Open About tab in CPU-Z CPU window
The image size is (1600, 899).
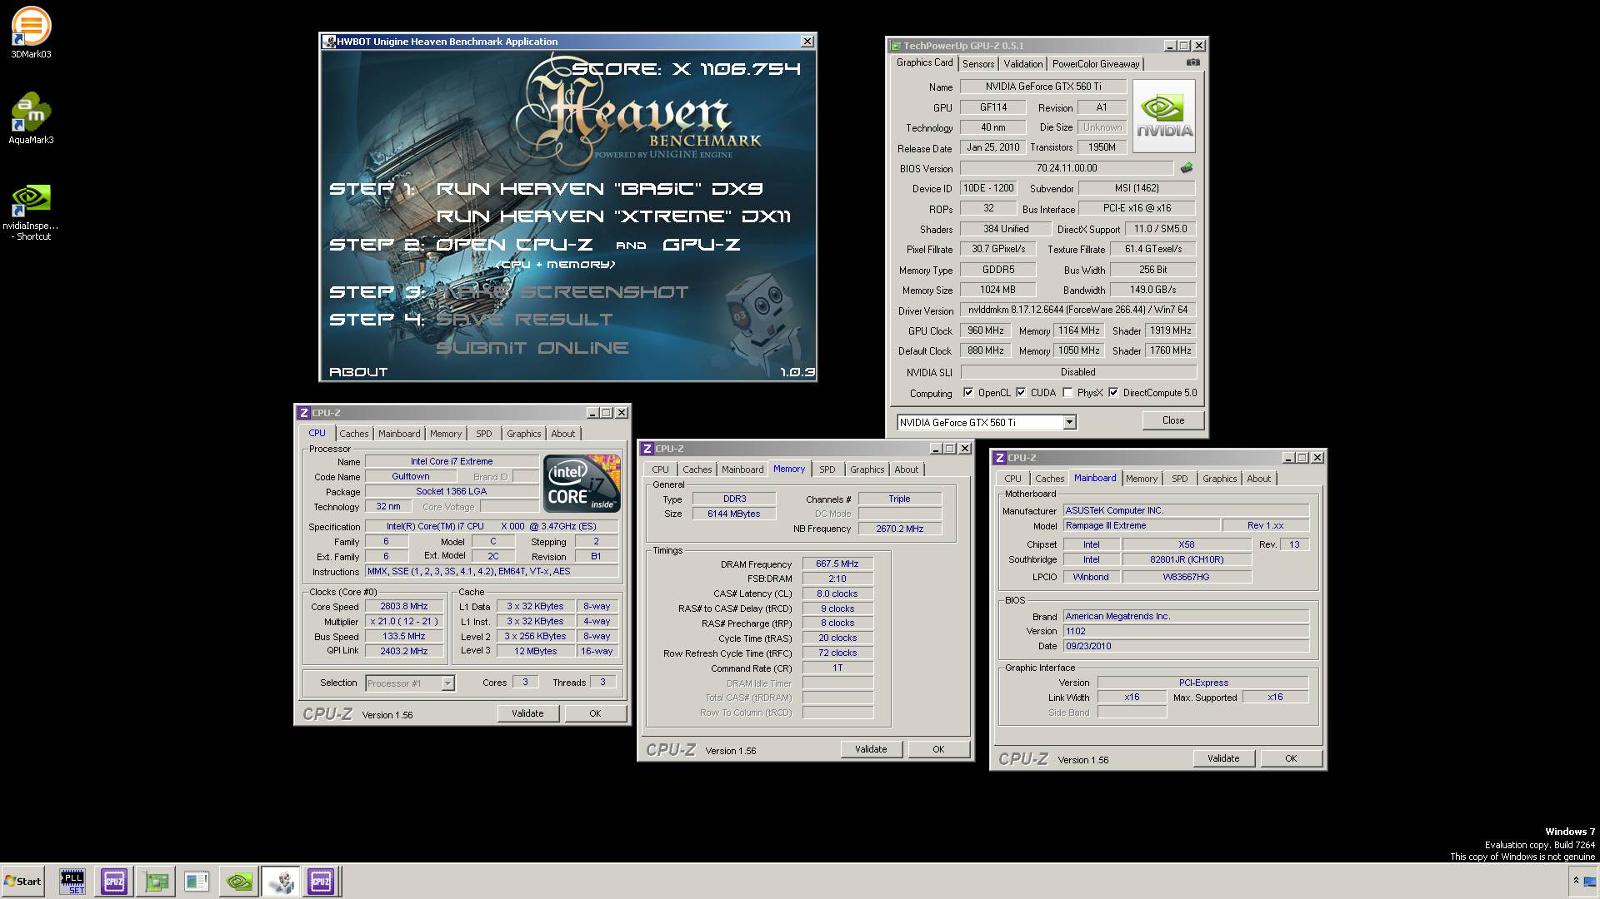click(x=563, y=433)
